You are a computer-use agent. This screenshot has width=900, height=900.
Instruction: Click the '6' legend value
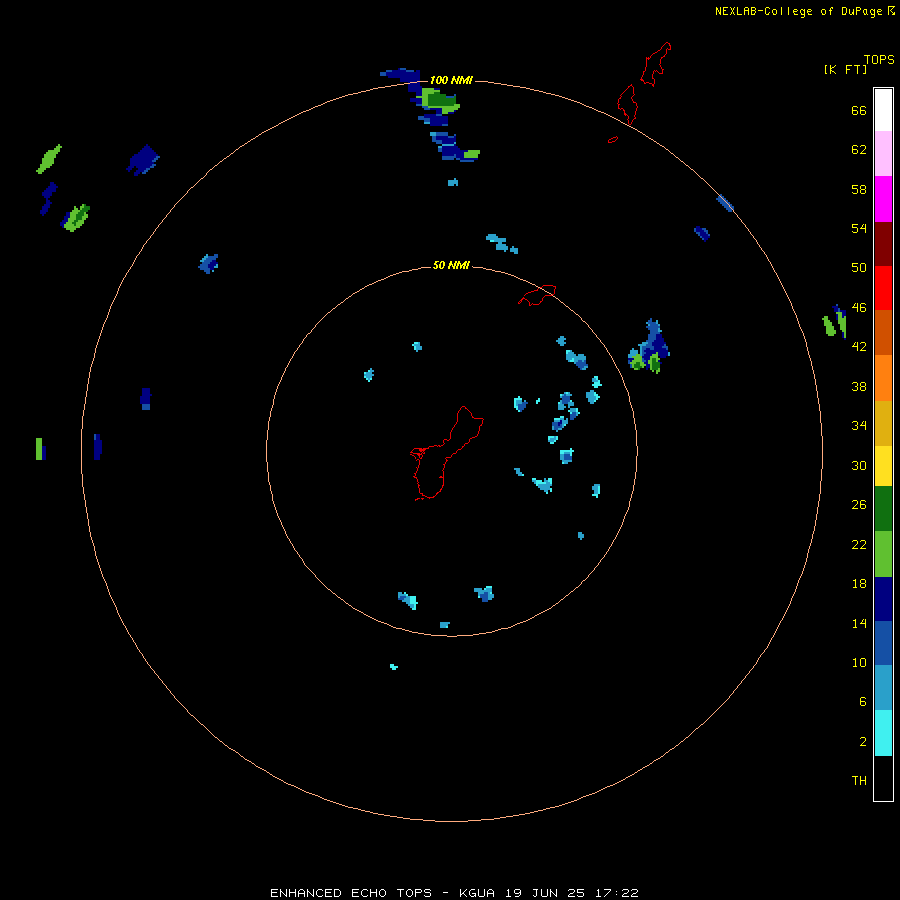click(x=863, y=702)
